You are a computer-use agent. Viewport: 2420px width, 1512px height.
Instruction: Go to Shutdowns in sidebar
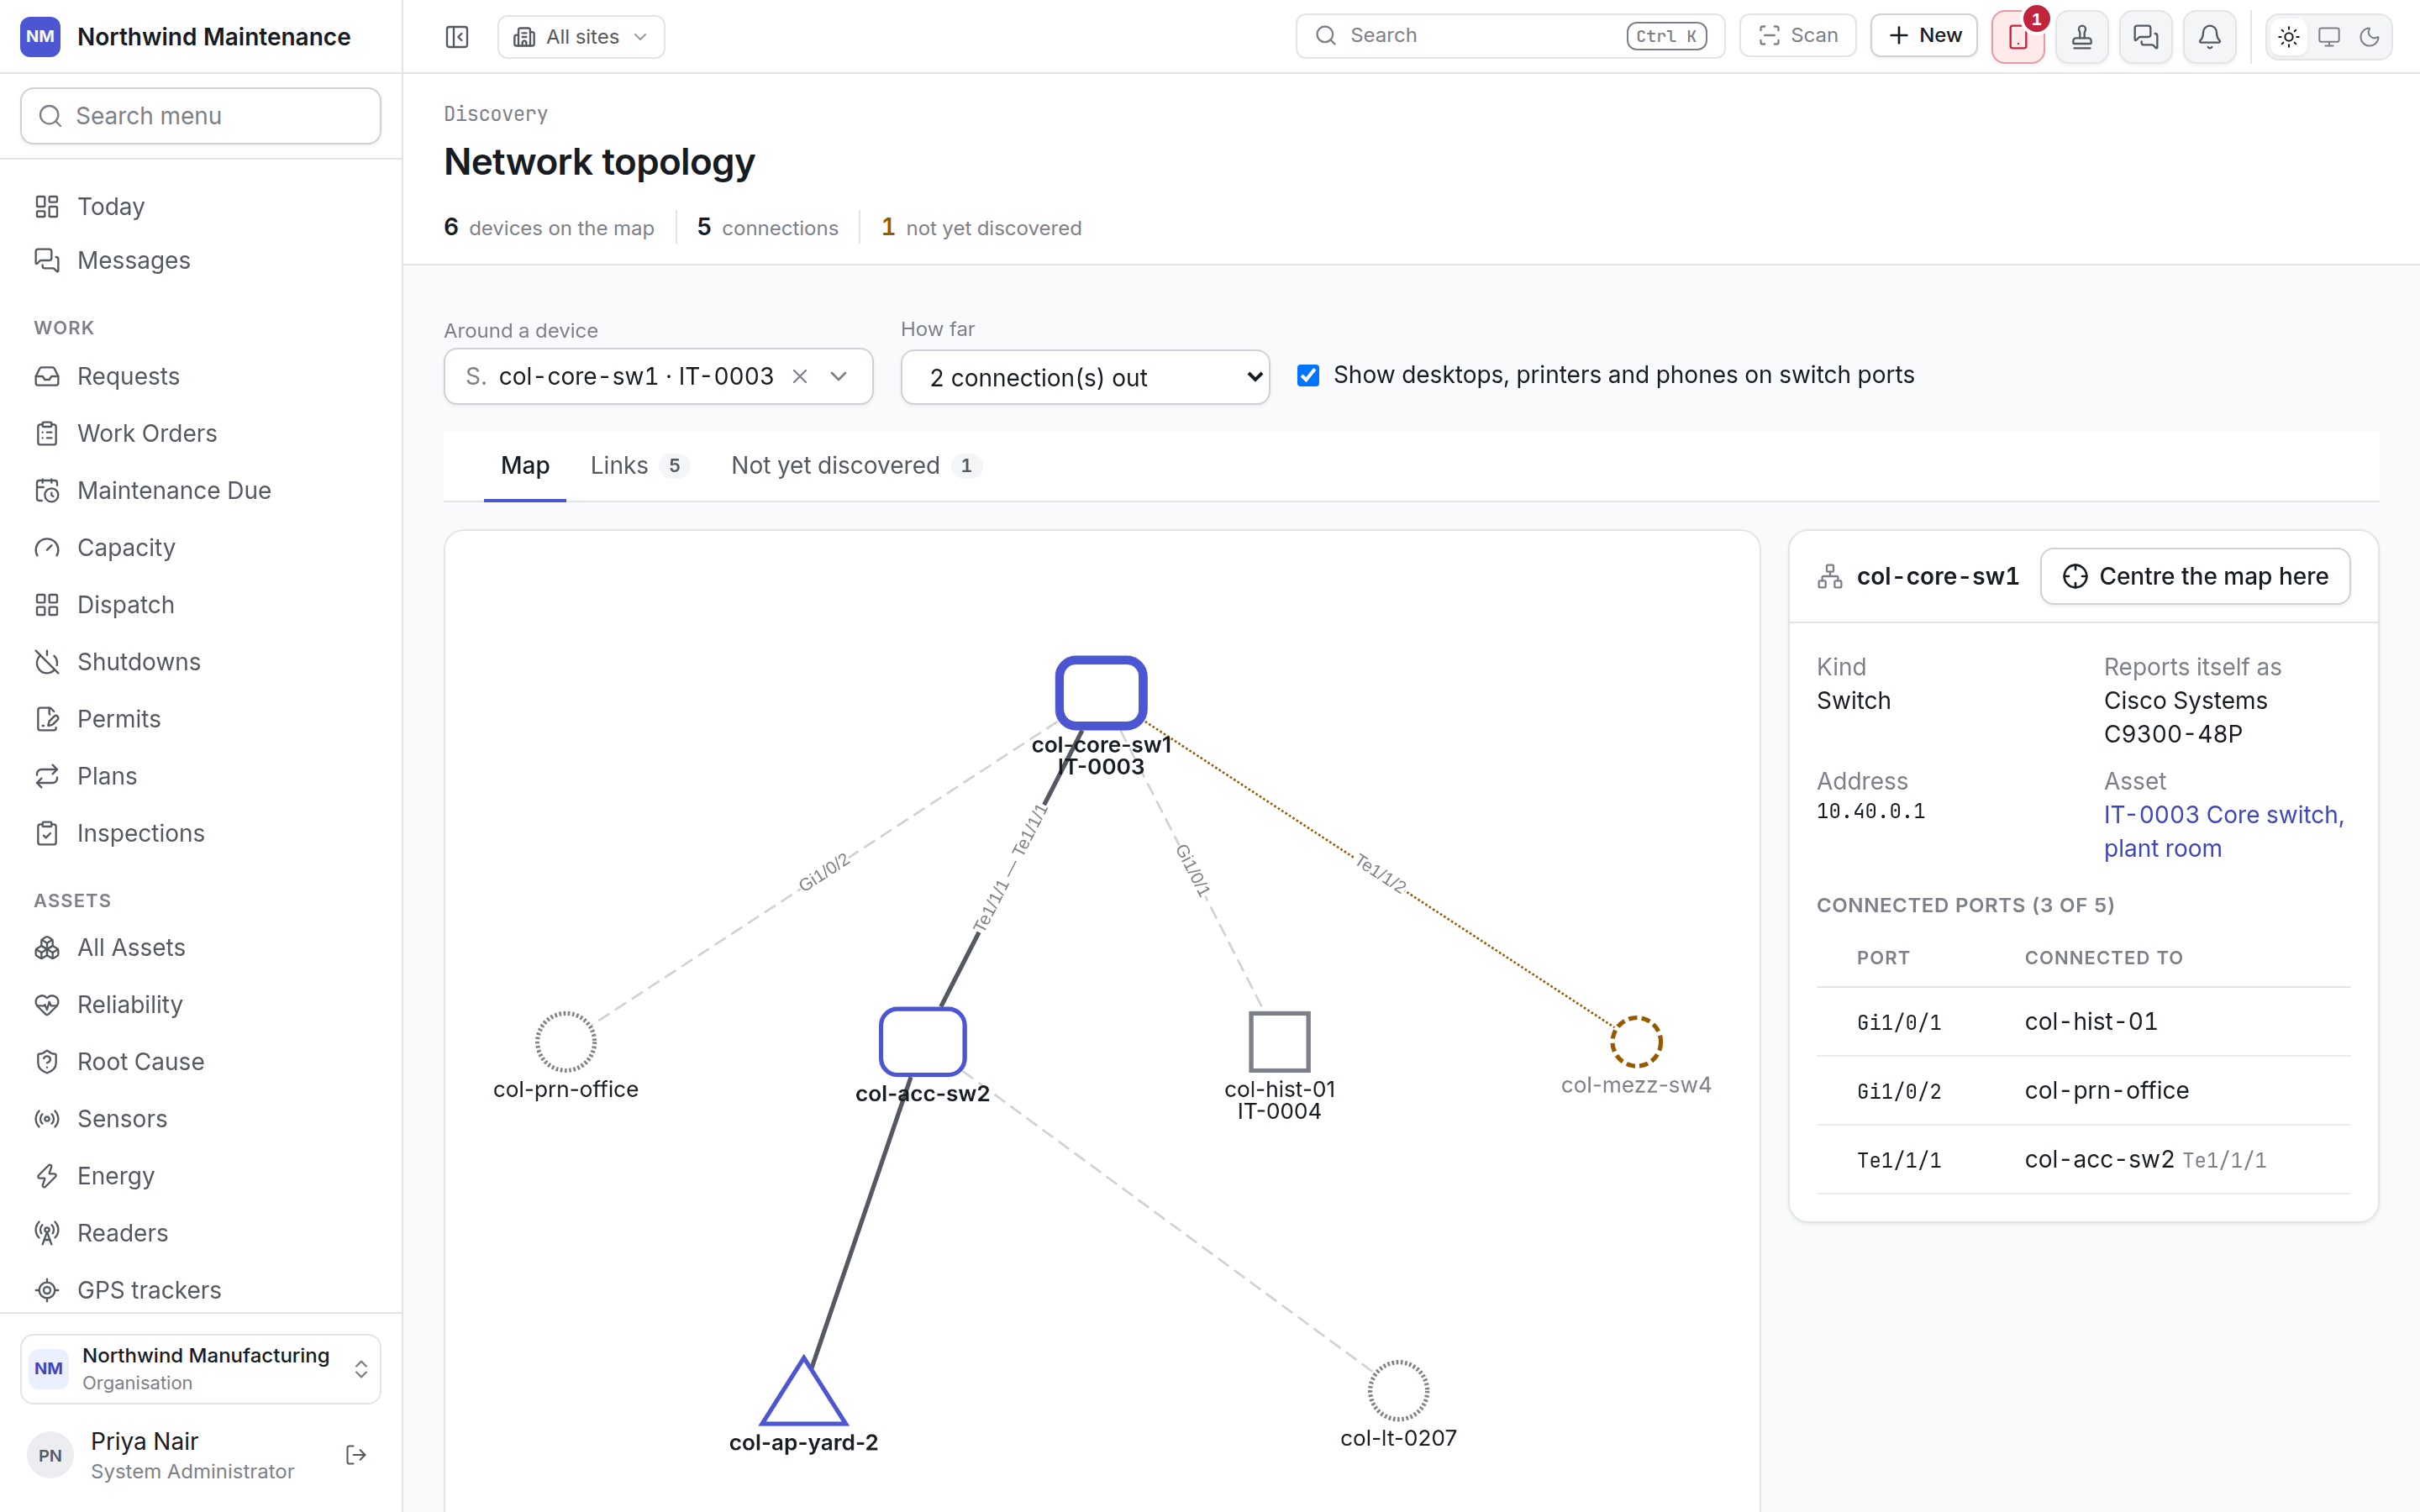pos(200,662)
